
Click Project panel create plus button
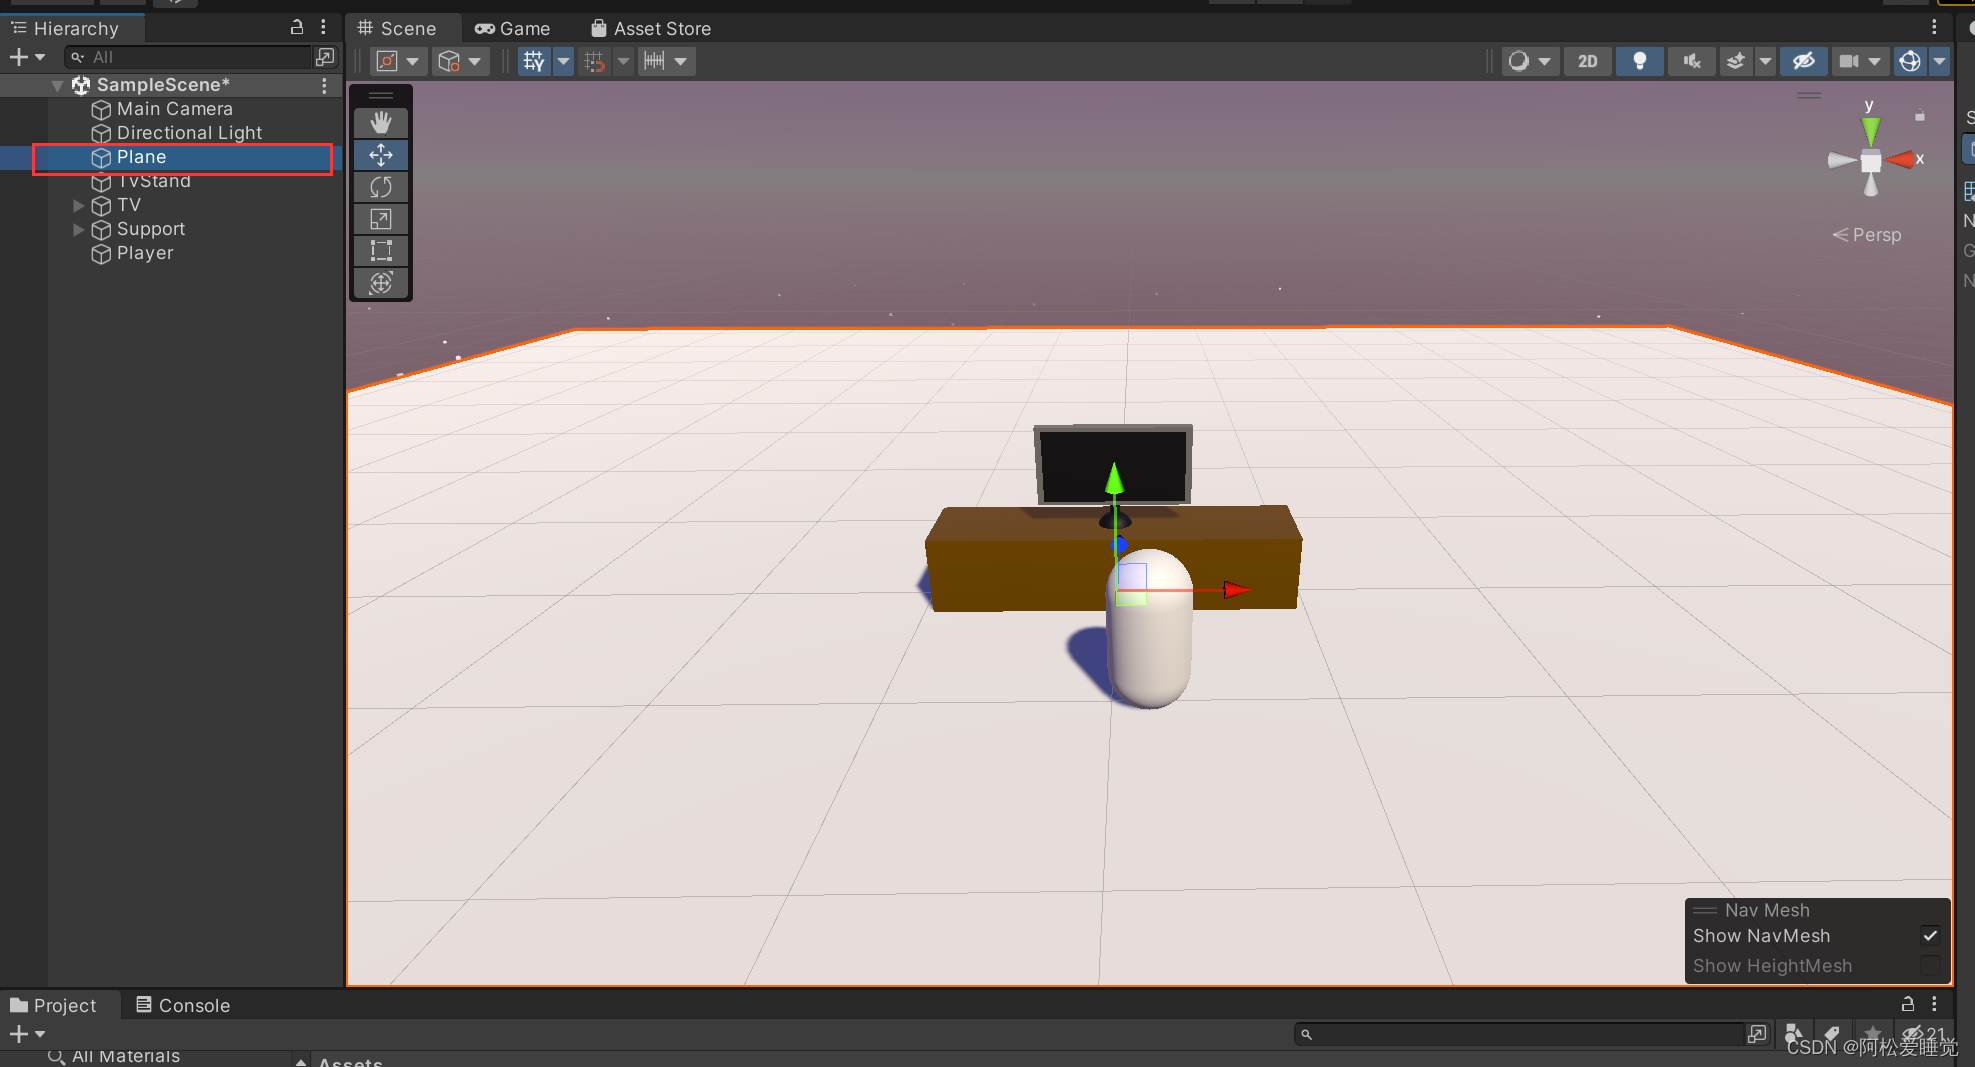18,1034
